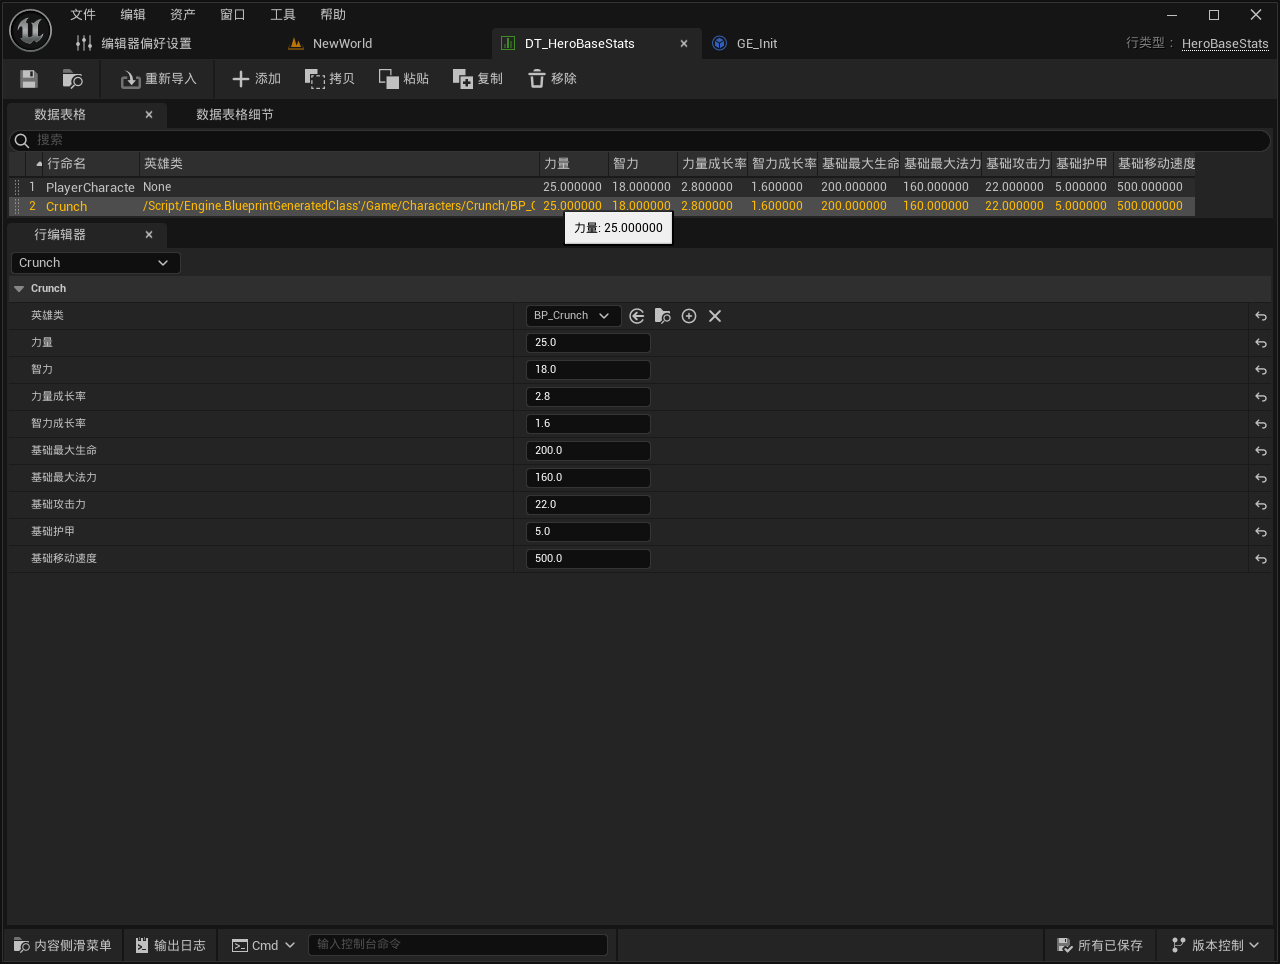The width and height of the screenshot is (1280, 964).
Task: Select the Crunch row name cell
Action: click(67, 207)
